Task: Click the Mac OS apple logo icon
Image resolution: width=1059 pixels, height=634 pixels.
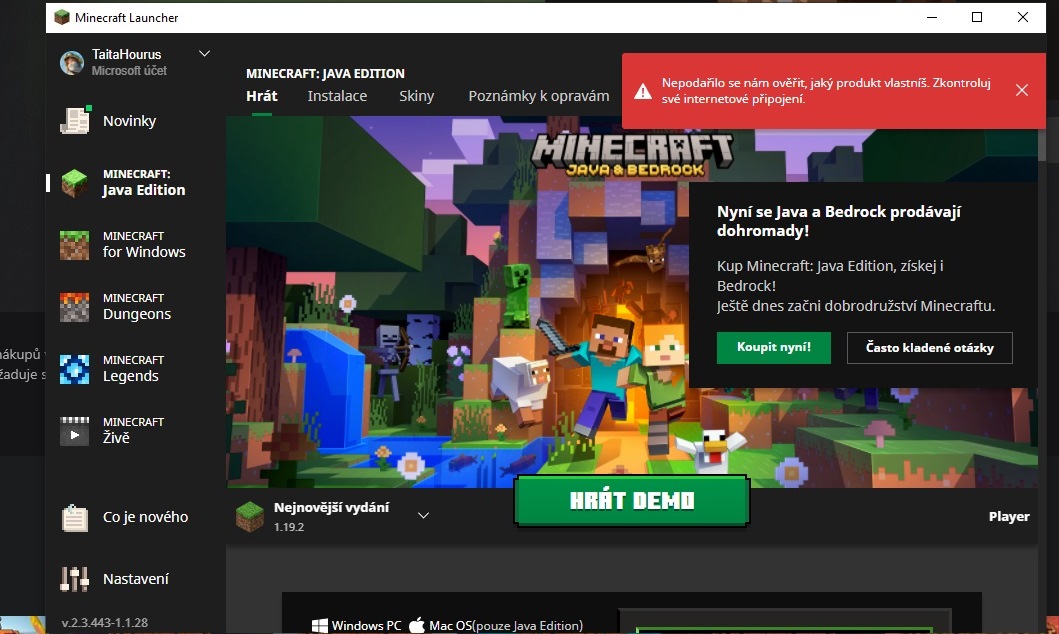Action: tap(417, 625)
